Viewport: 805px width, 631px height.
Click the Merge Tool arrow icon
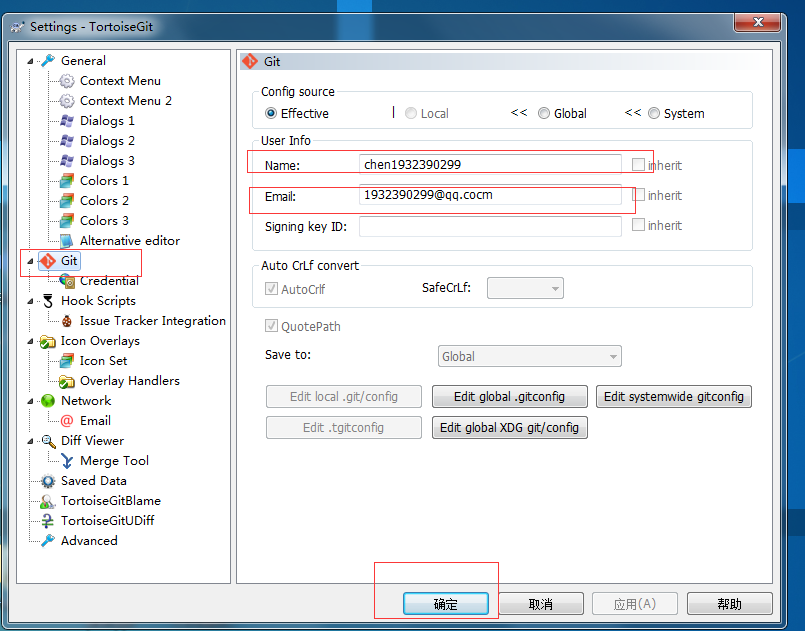tap(67, 461)
